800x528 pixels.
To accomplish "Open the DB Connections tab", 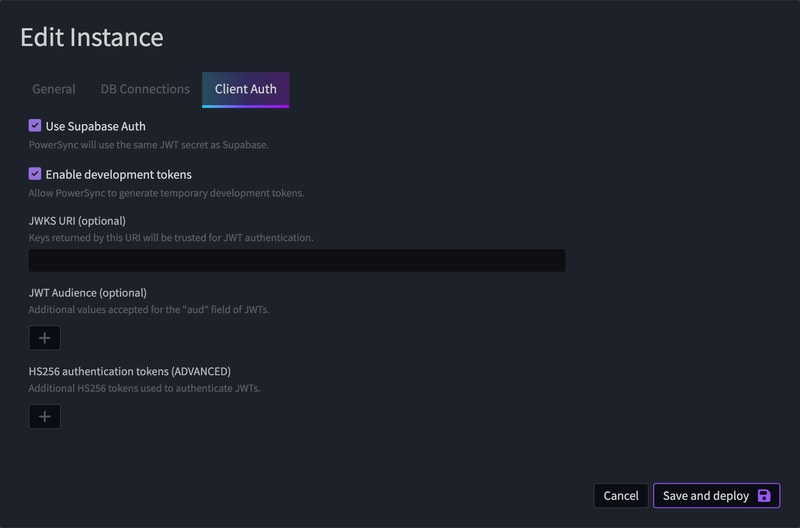I will point(145,89).
